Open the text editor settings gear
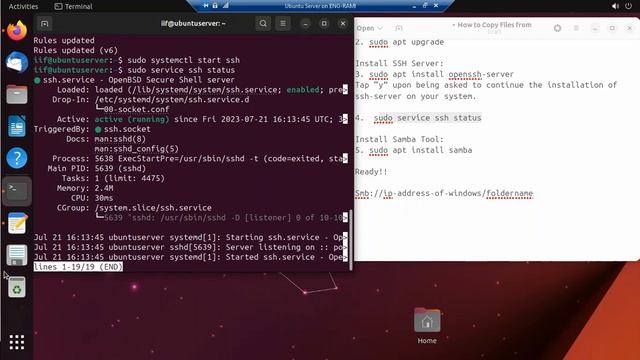The width and height of the screenshot is (640, 360). pos(557,28)
